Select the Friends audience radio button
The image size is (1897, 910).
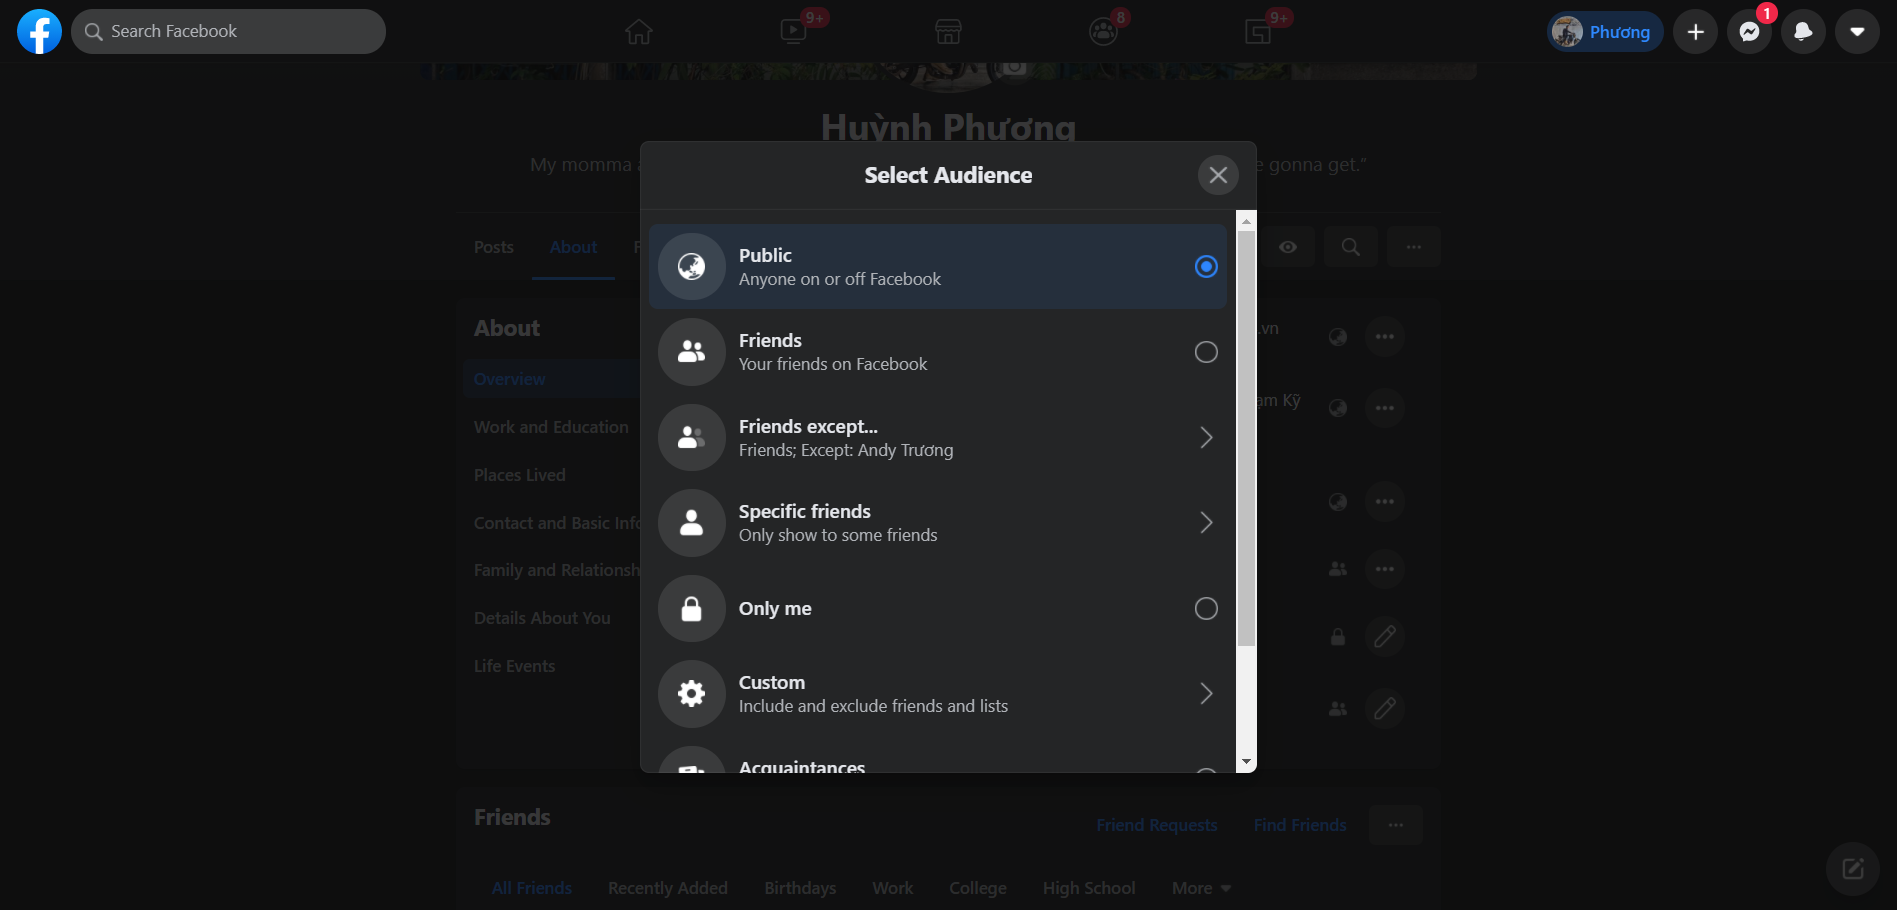[x=1206, y=352]
